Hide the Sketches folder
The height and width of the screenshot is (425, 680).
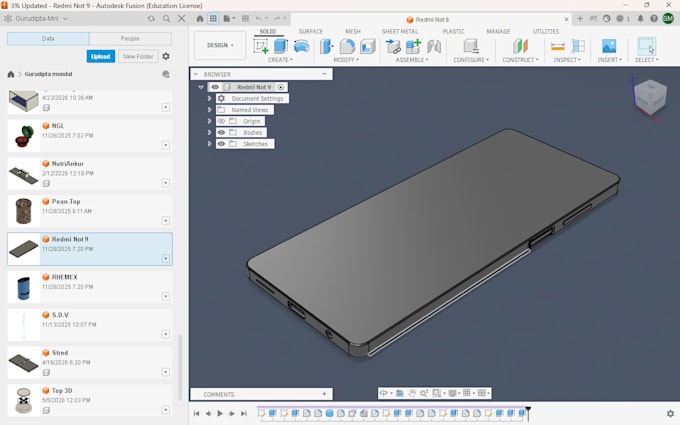click(221, 144)
